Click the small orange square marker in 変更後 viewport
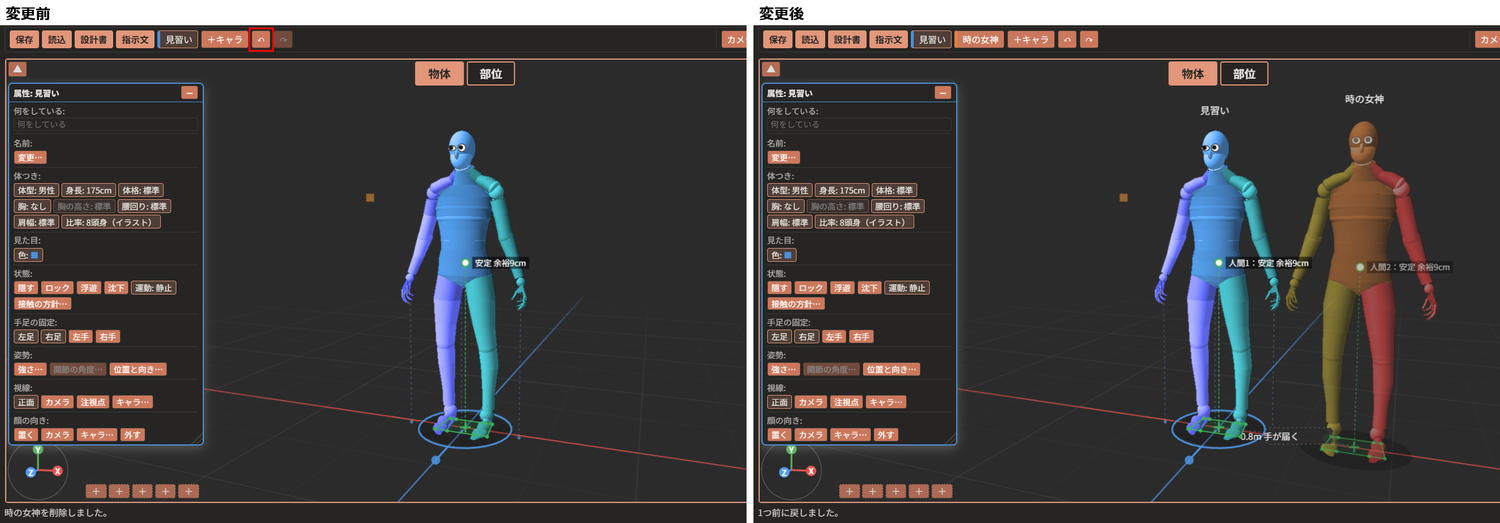 click(1123, 198)
